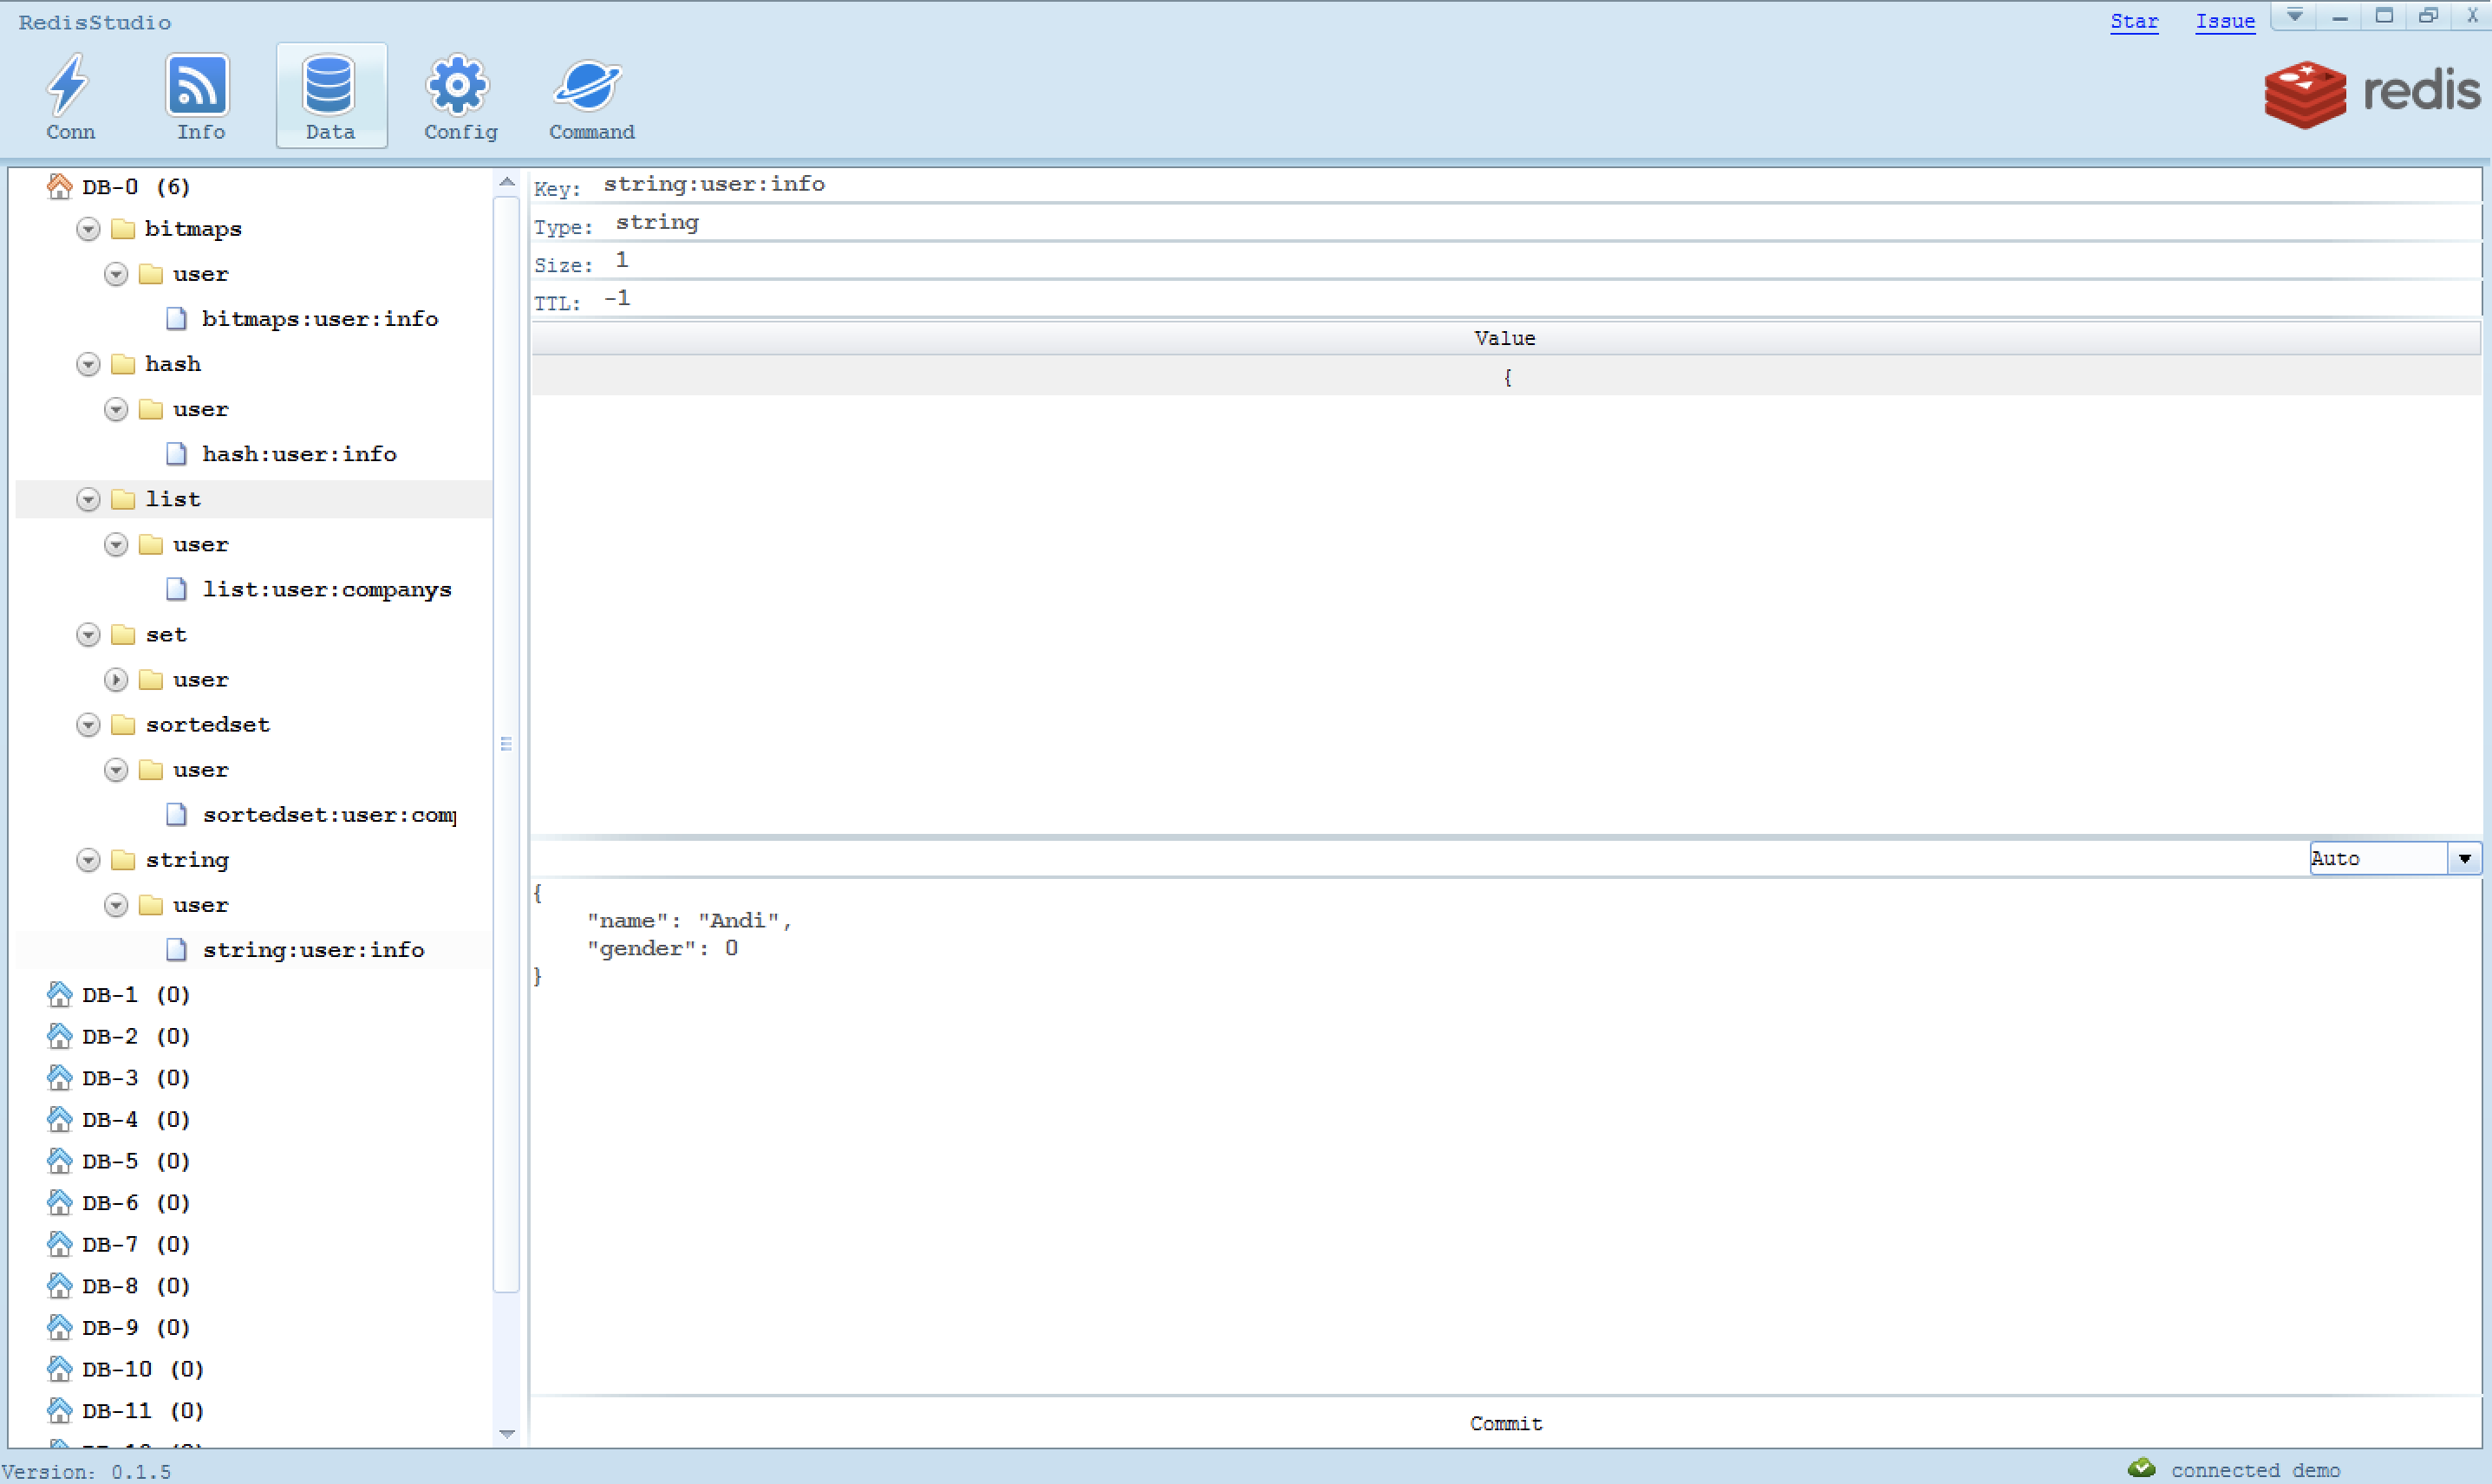This screenshot has height=1484, width=2492.
Task: Open the Issue link
Action: coord(2225,21)
